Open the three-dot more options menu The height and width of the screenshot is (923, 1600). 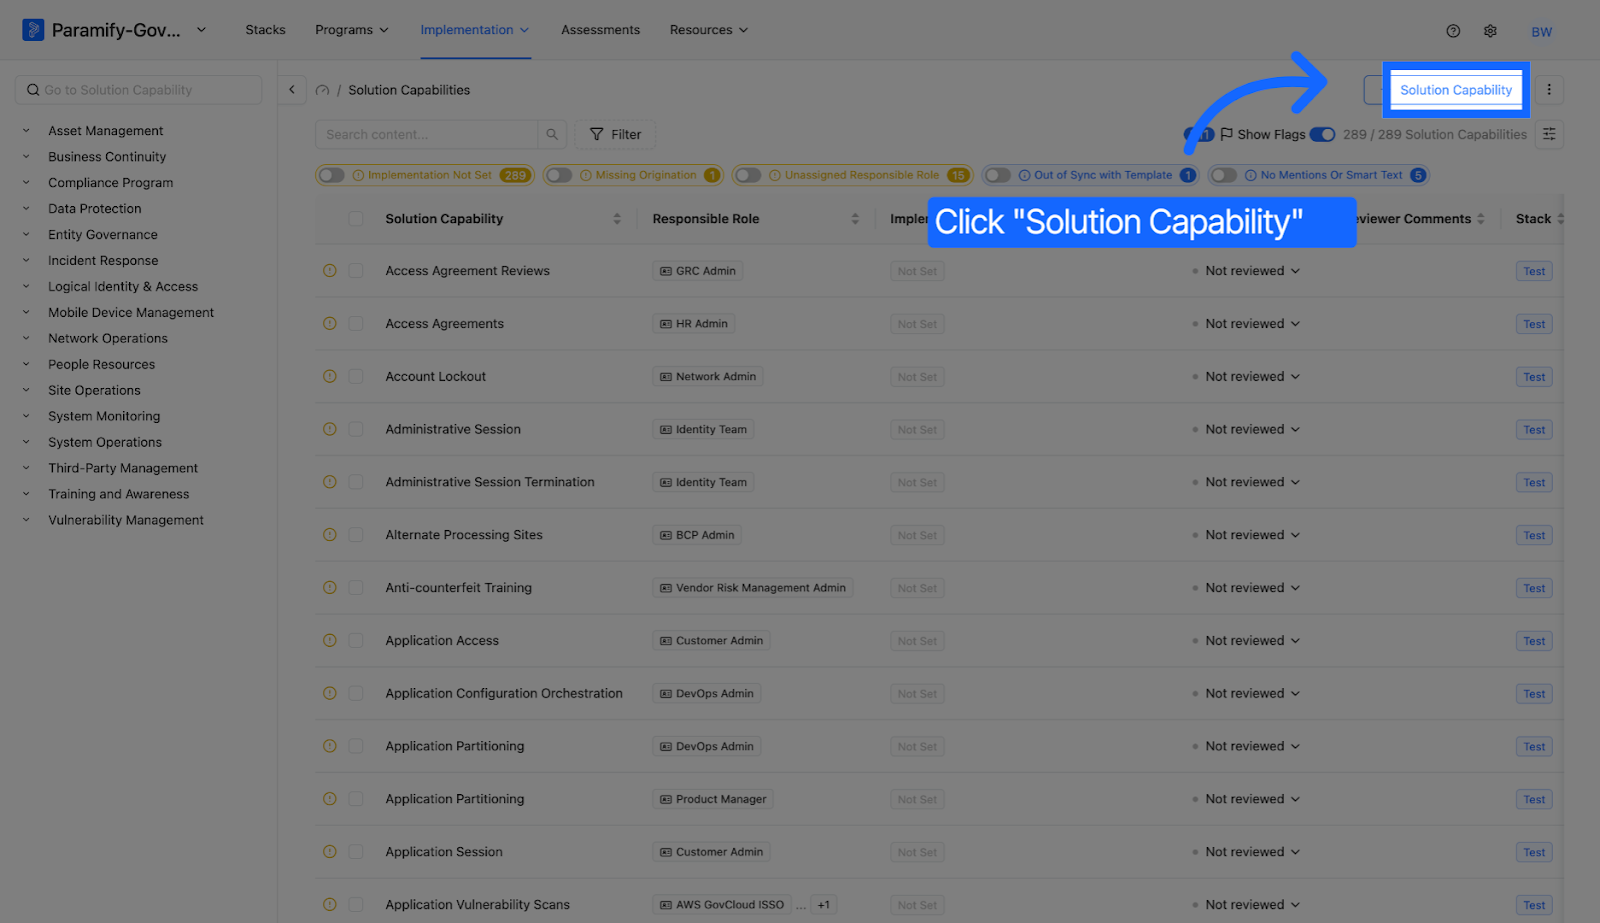point(1549,90)
